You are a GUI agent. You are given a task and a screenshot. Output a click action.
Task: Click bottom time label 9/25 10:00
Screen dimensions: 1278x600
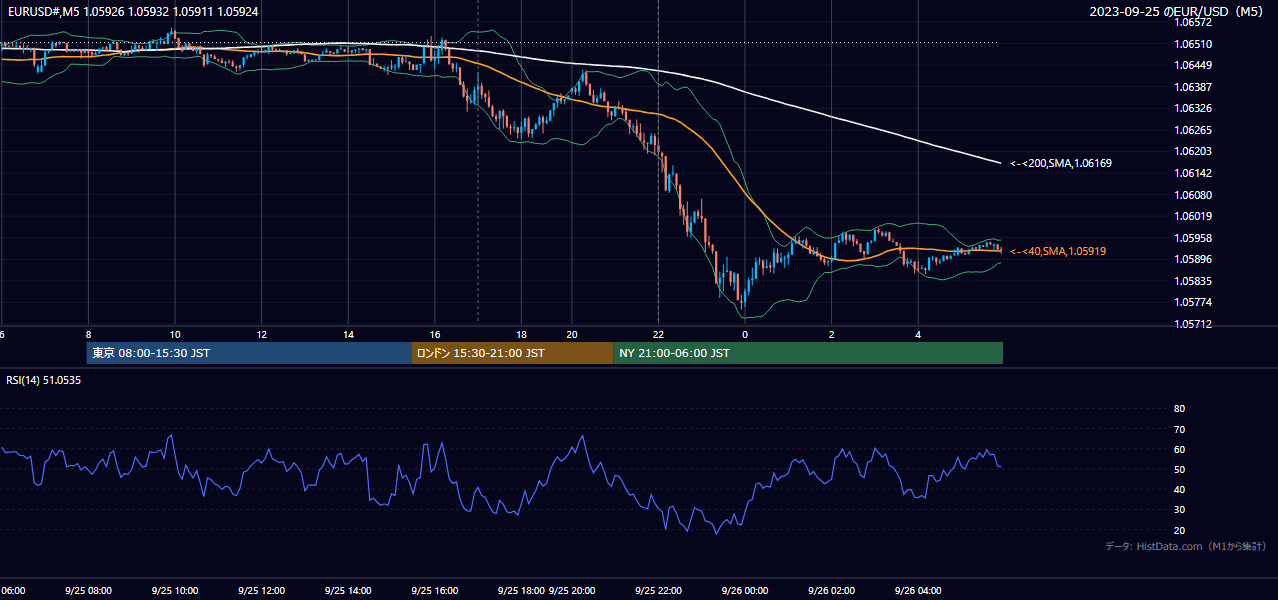[175, 590]
